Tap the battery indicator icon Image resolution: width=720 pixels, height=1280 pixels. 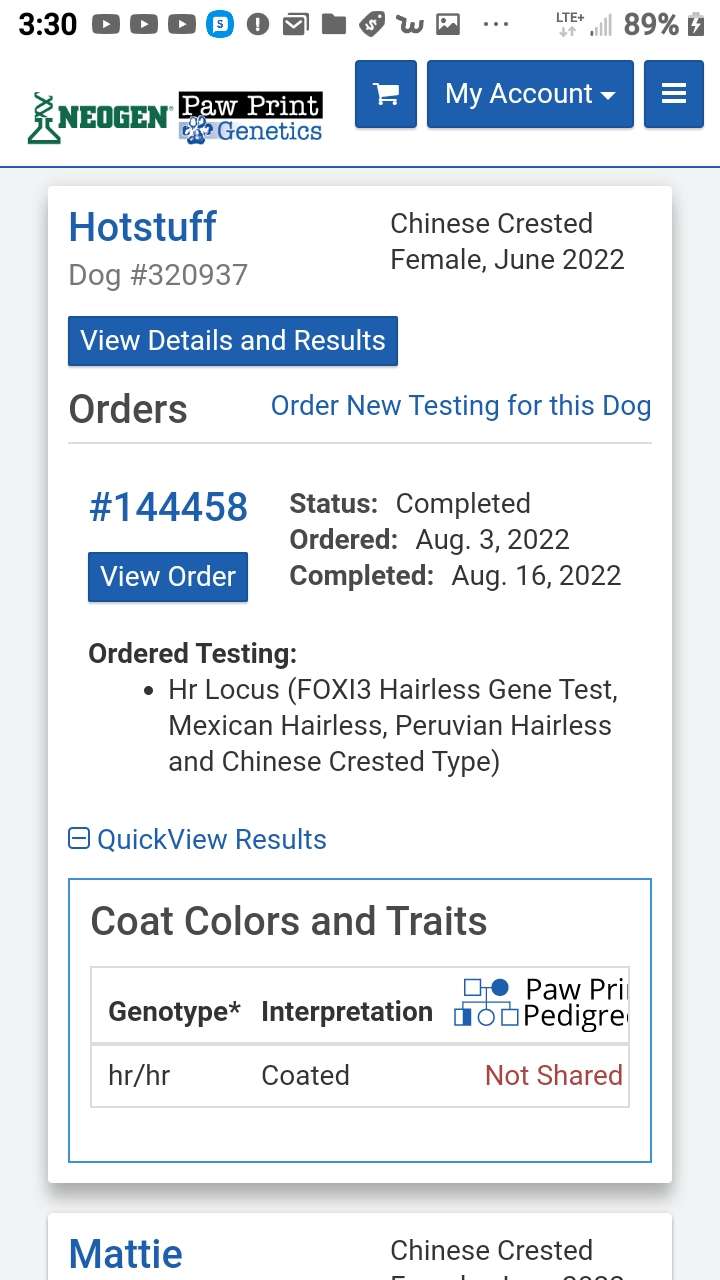point(696,25)
